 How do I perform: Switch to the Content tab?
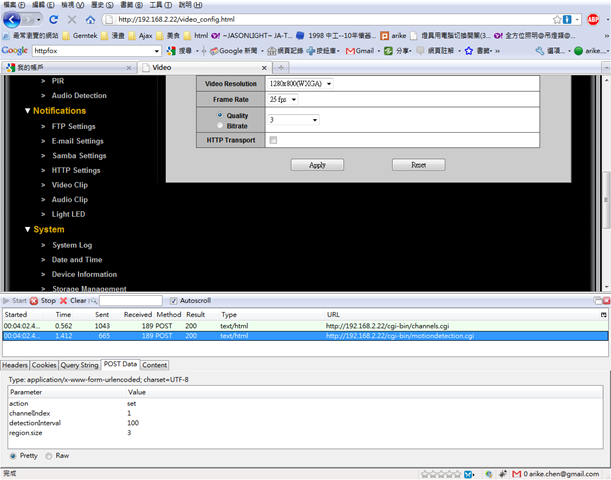point(155,365)
